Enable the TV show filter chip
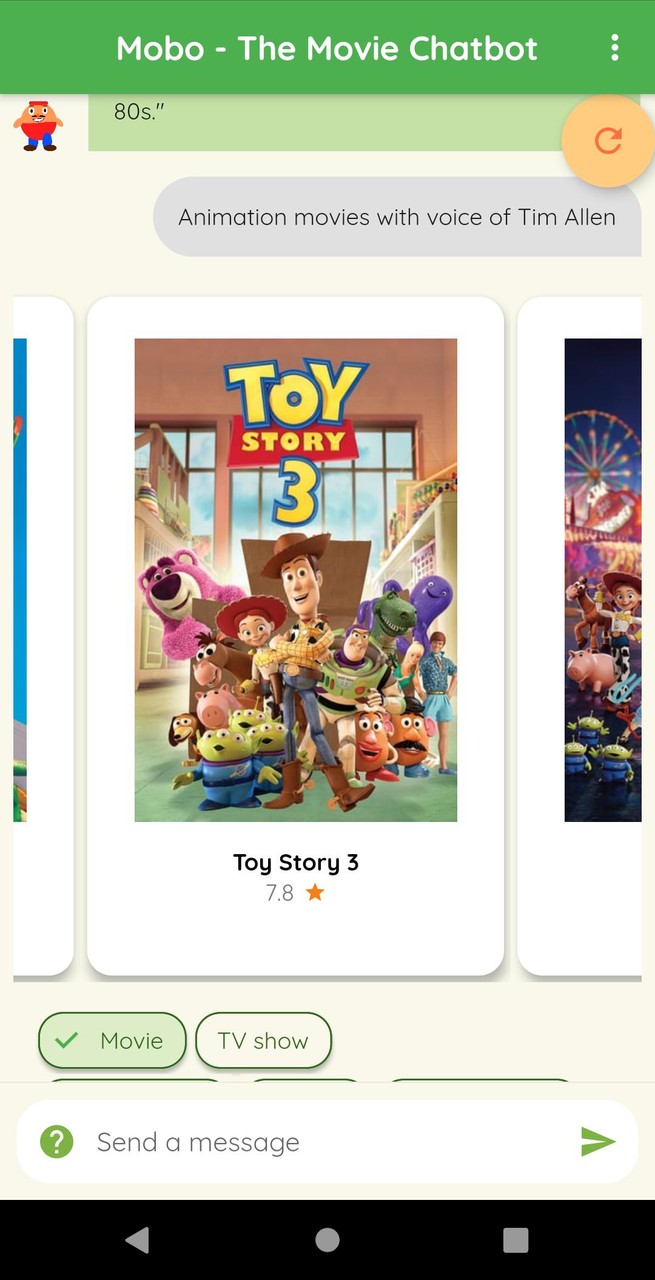 [263, 1040]
